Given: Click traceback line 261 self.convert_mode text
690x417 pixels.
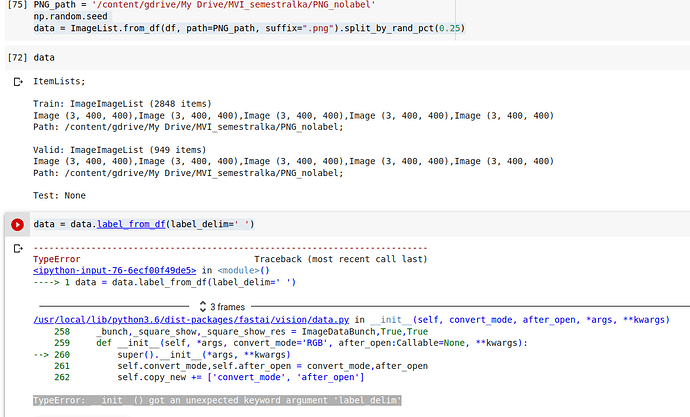Looking at the screenshot, I should click(272, 366).
